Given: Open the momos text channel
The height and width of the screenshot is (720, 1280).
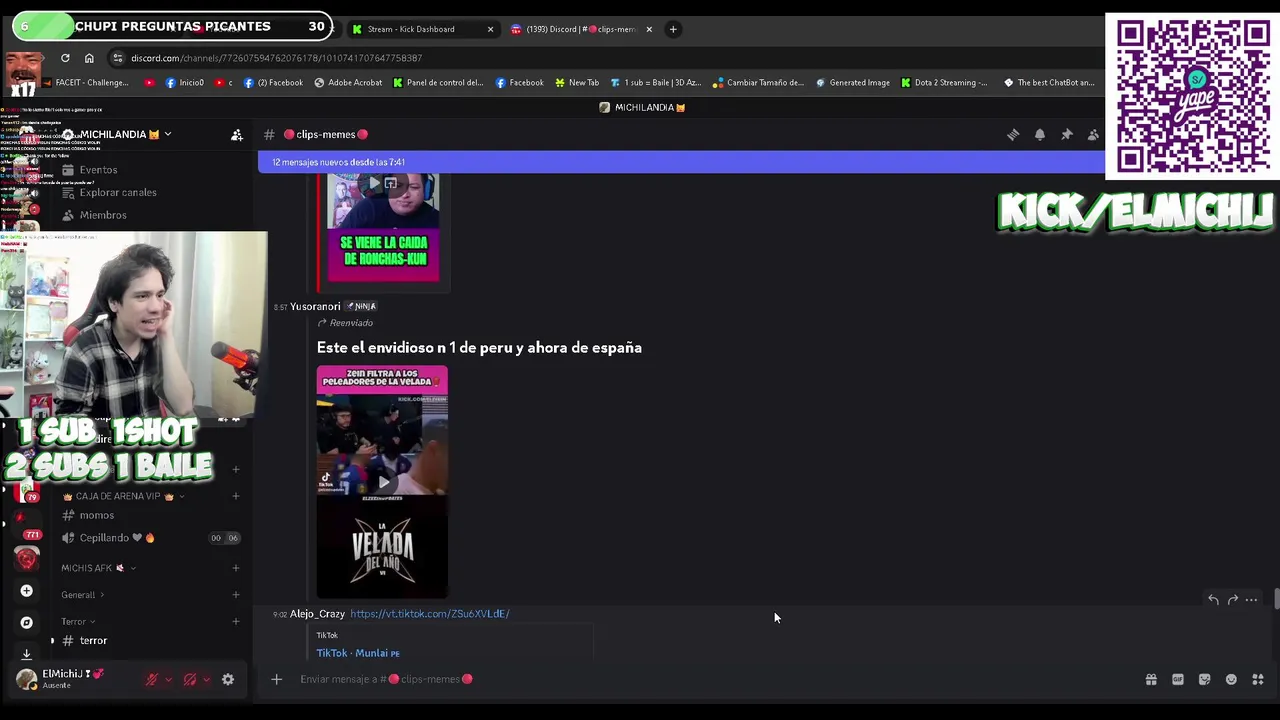Looking at the screenshot, I should (x=97, y=515).
